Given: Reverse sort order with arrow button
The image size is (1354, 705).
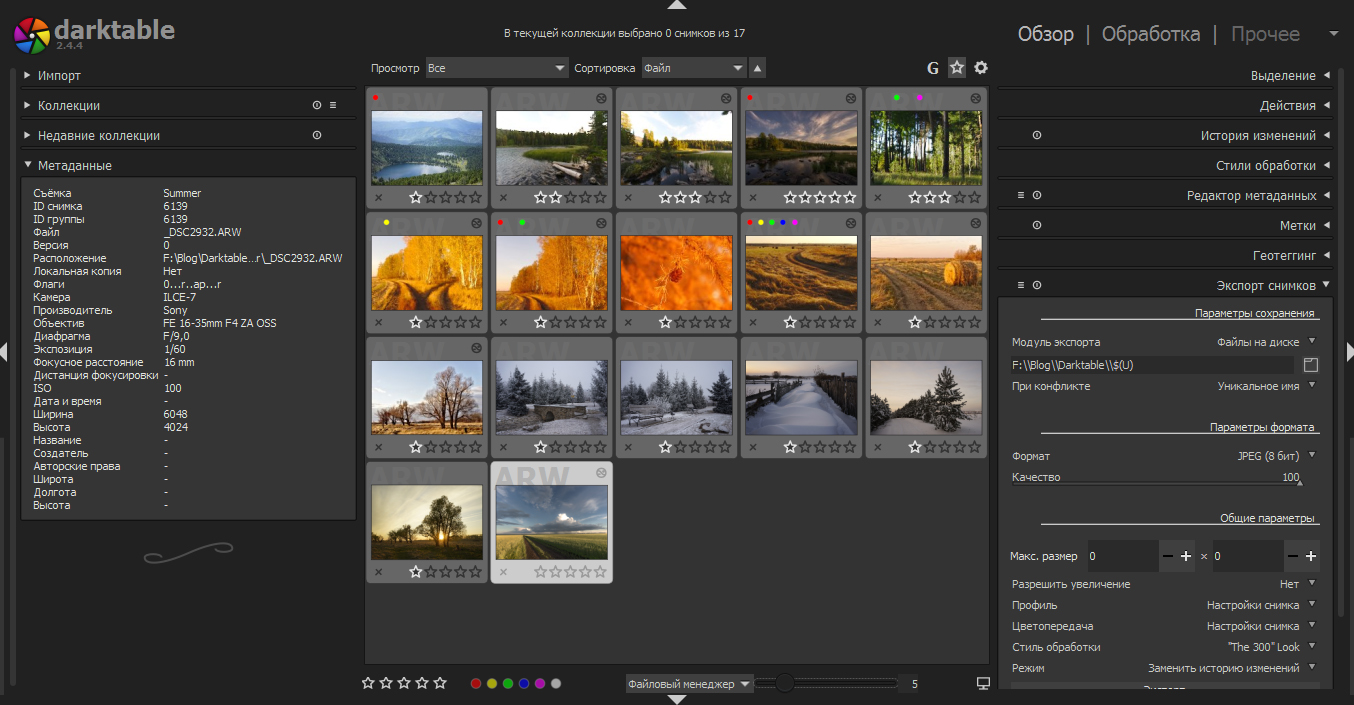Looking at the screenshot, I should (758, 68).
